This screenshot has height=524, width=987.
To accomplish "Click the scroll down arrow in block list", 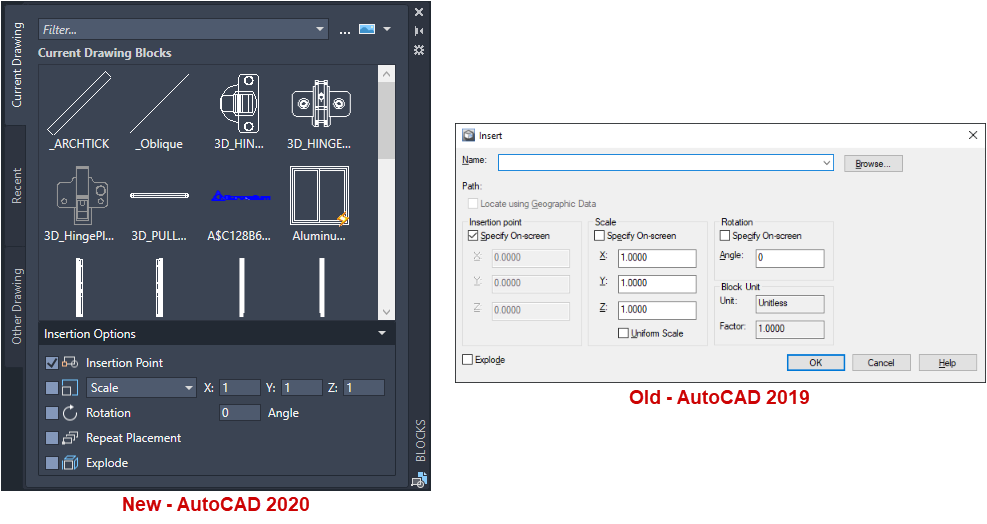I will click(x=386, y=312).
